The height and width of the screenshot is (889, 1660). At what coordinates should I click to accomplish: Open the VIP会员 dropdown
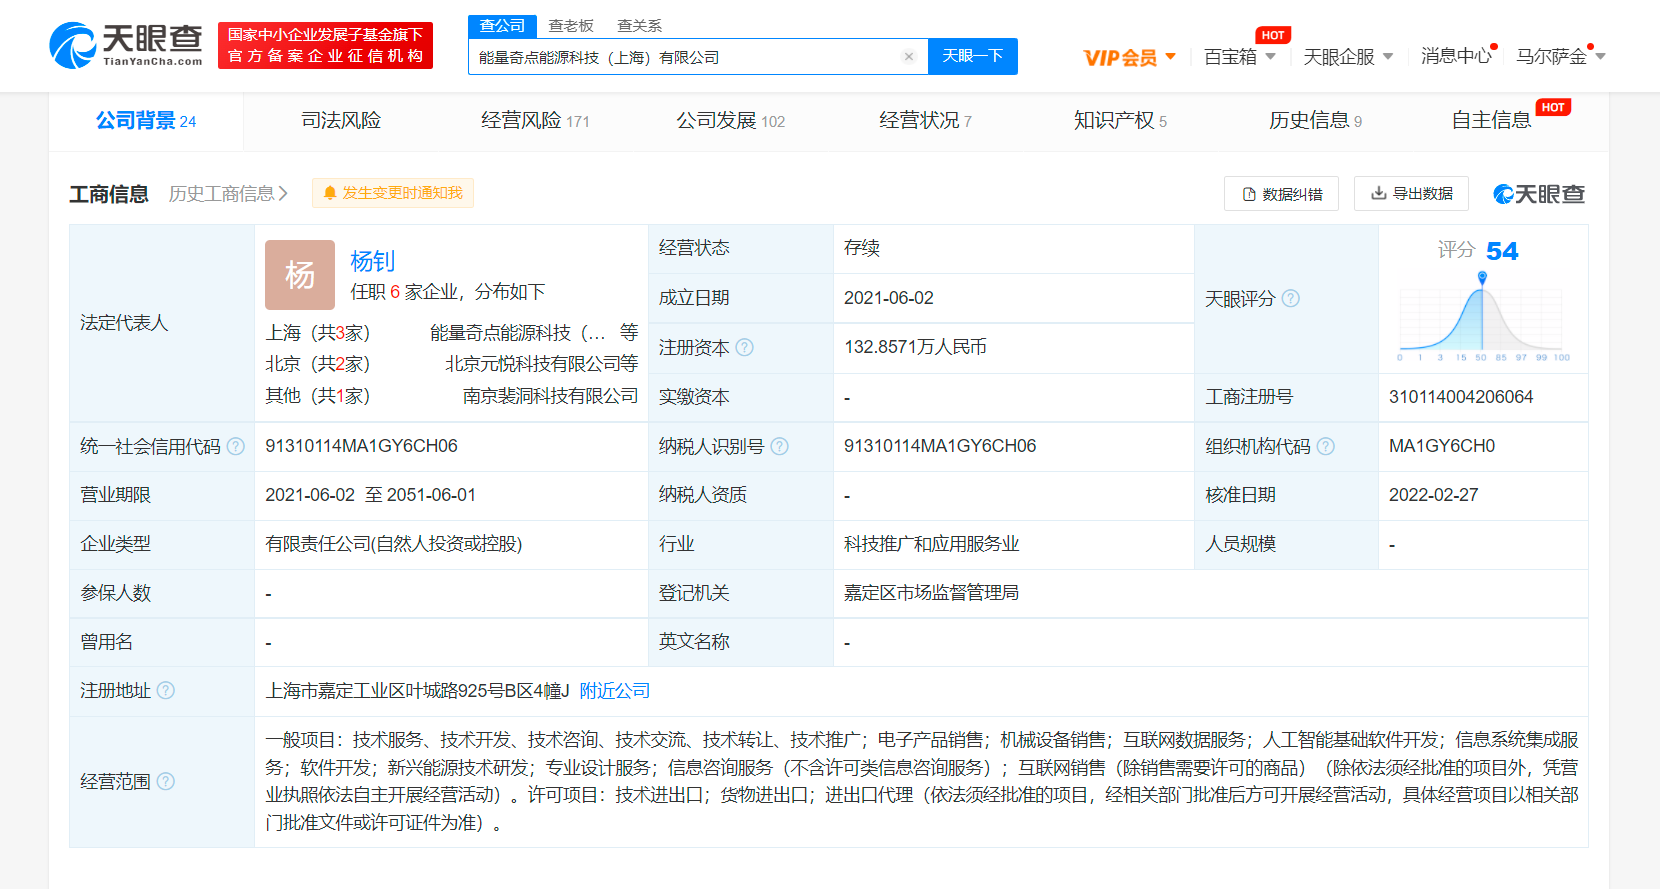[1129, 58]
